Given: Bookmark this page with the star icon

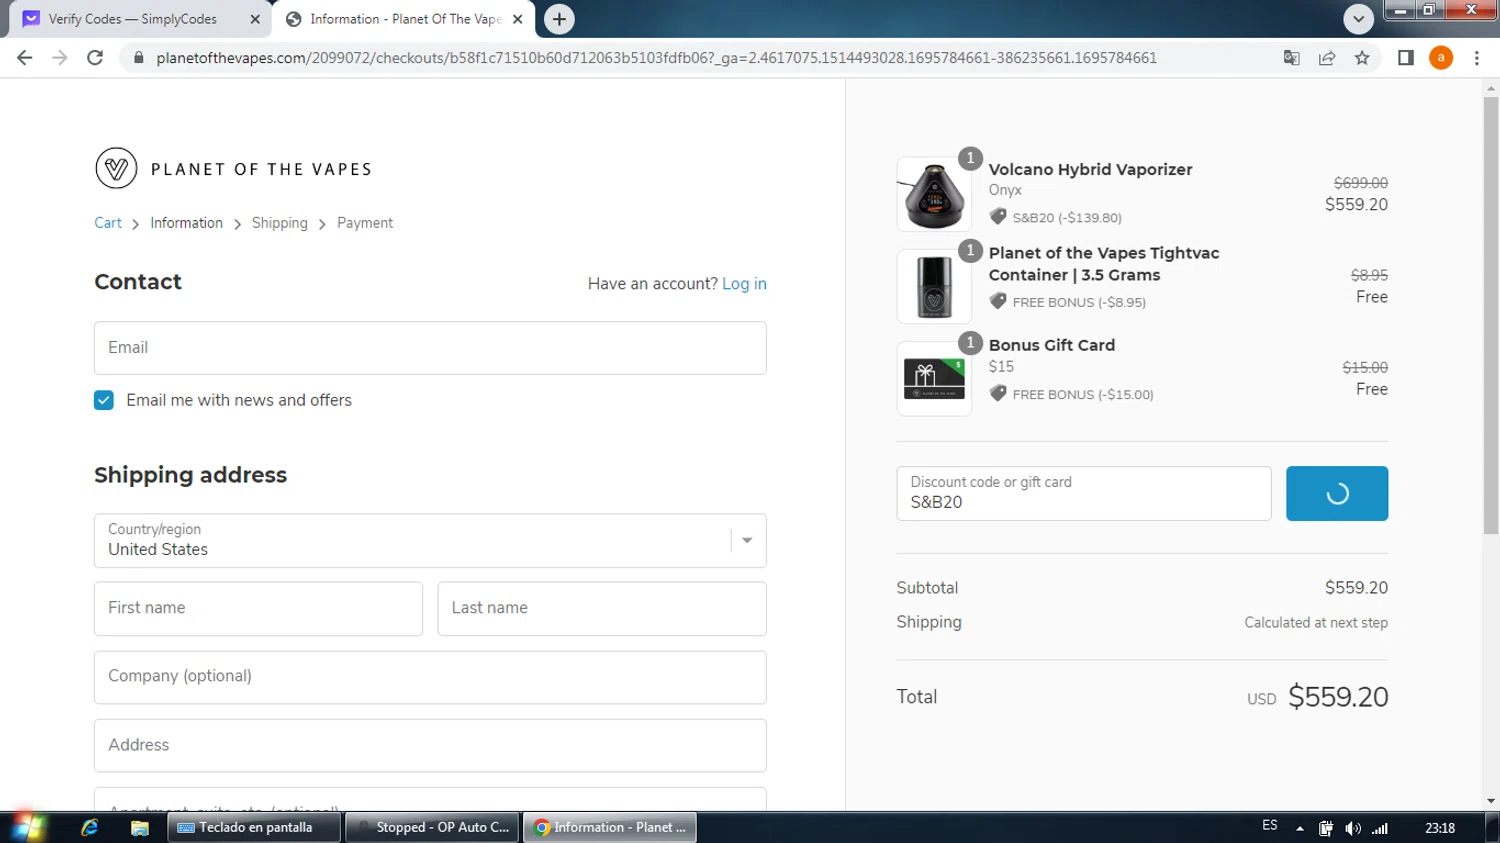Looking at the screenshot, I should (x=1362, y=58).
